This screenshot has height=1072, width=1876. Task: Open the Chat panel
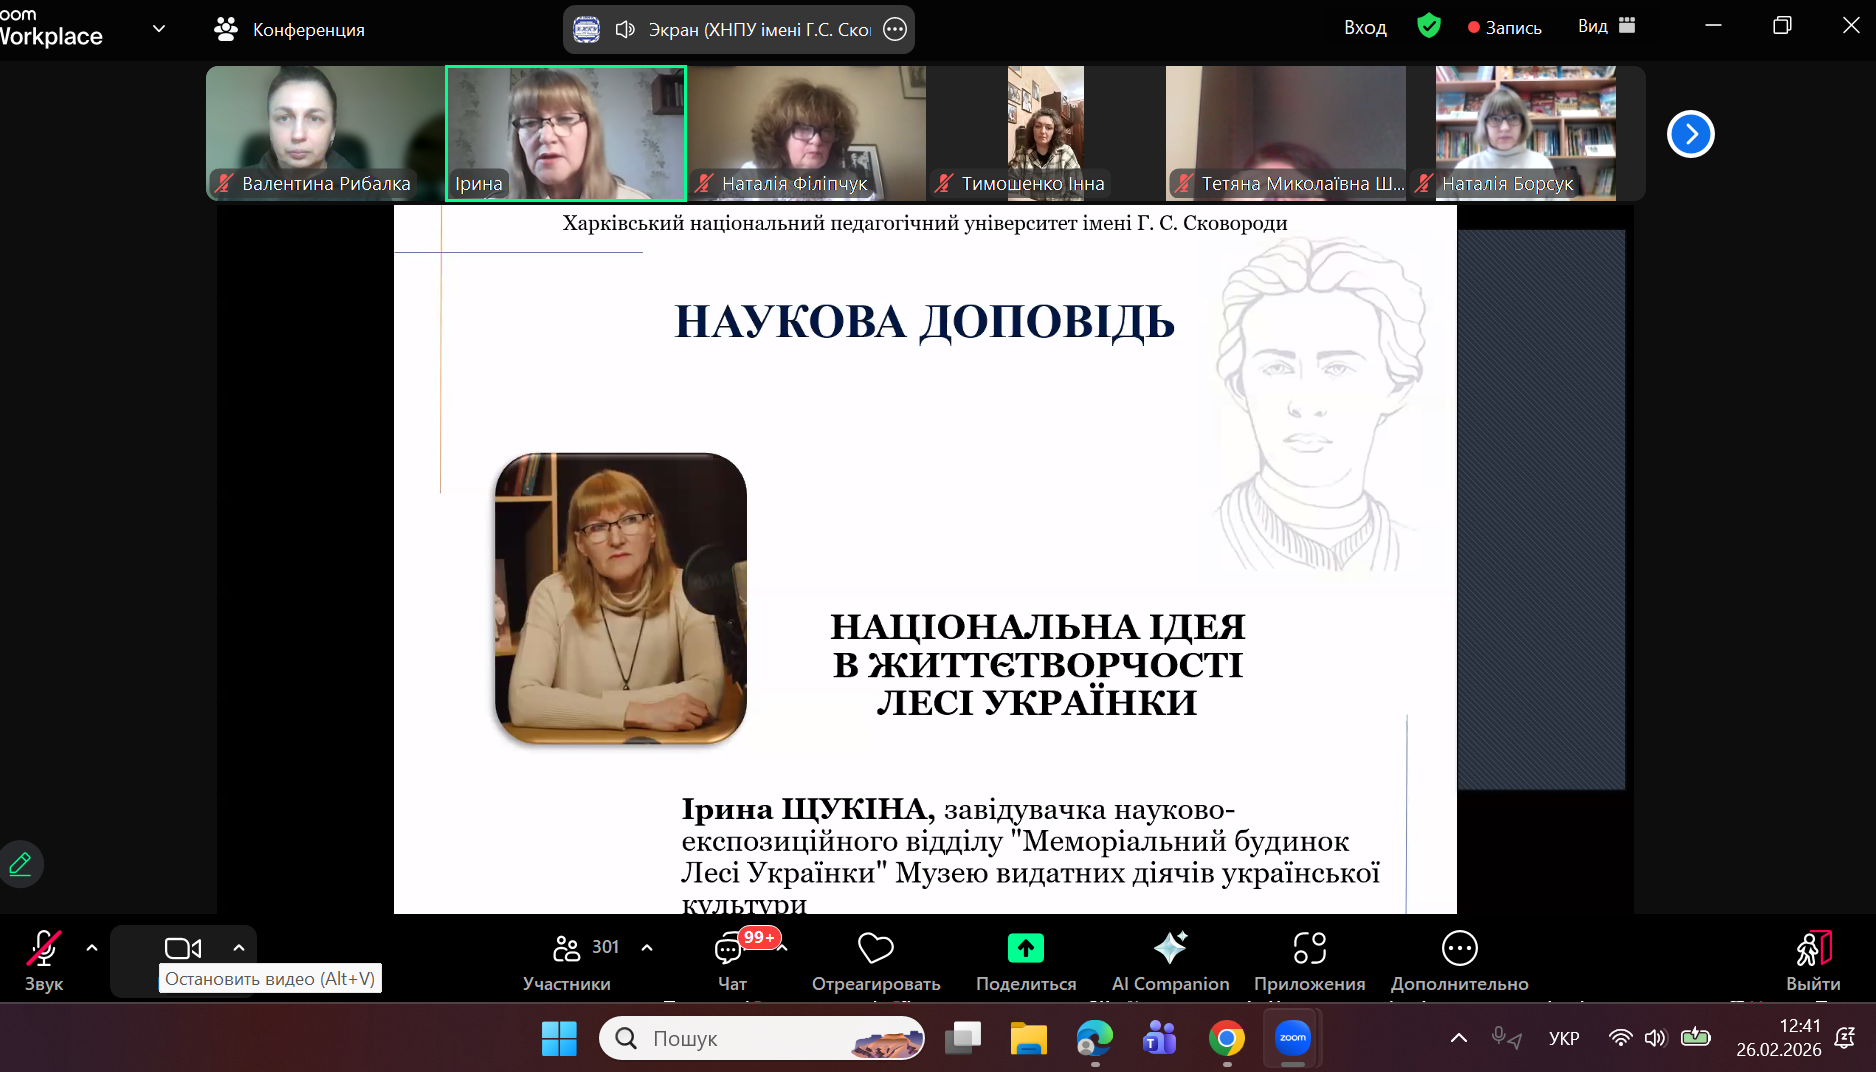[x=731, y=960]
